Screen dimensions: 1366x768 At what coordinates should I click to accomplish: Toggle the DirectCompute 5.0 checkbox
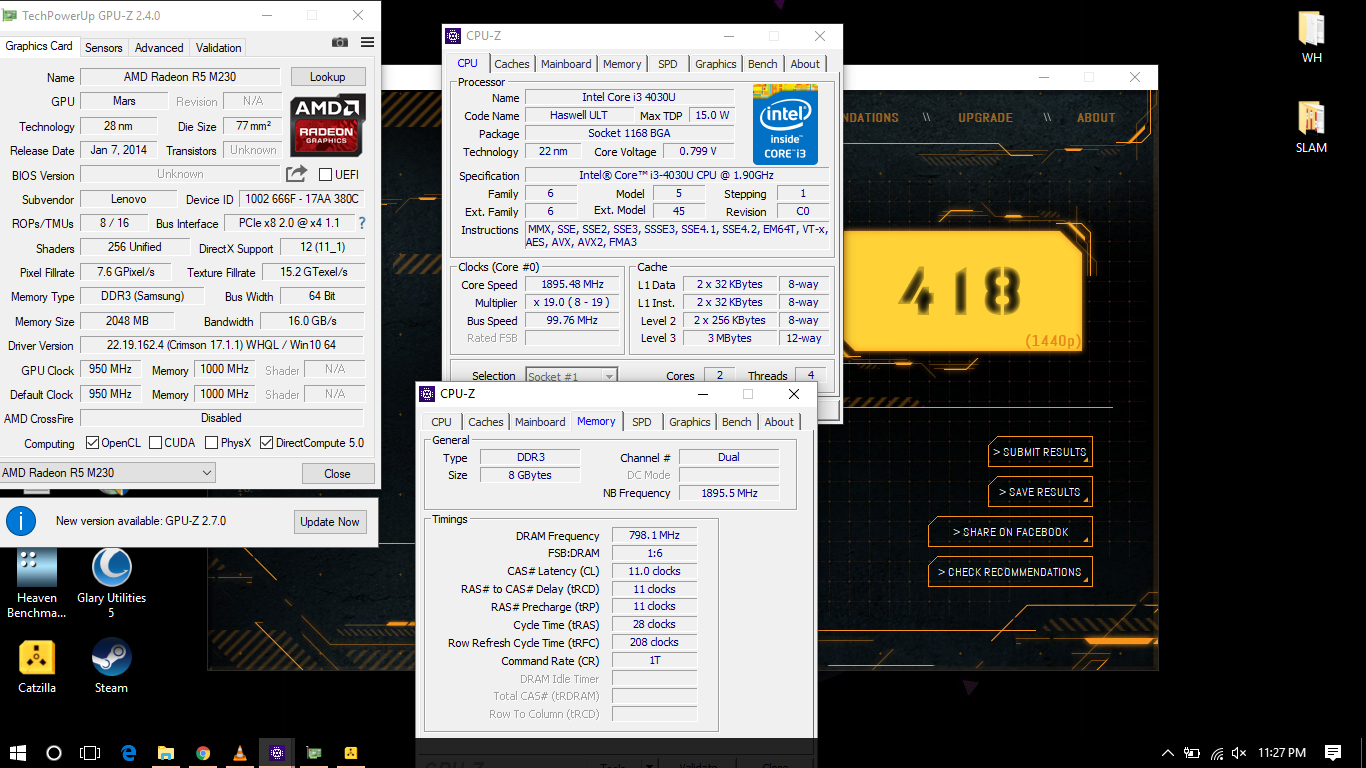tap(266, 443)
